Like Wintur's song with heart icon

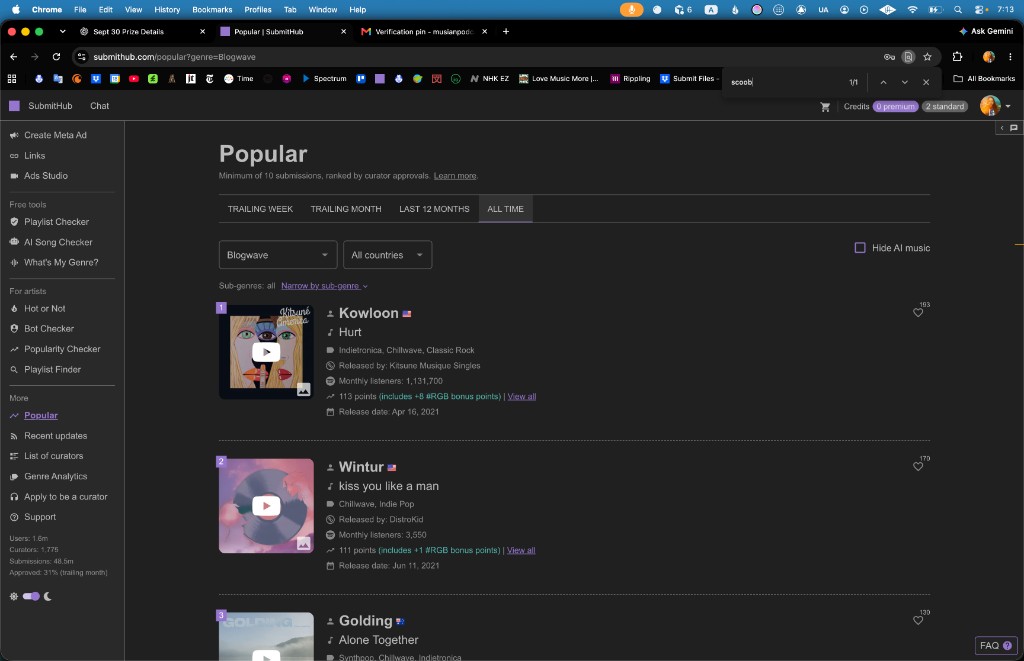pyautogui.click(x=918, y=466)
